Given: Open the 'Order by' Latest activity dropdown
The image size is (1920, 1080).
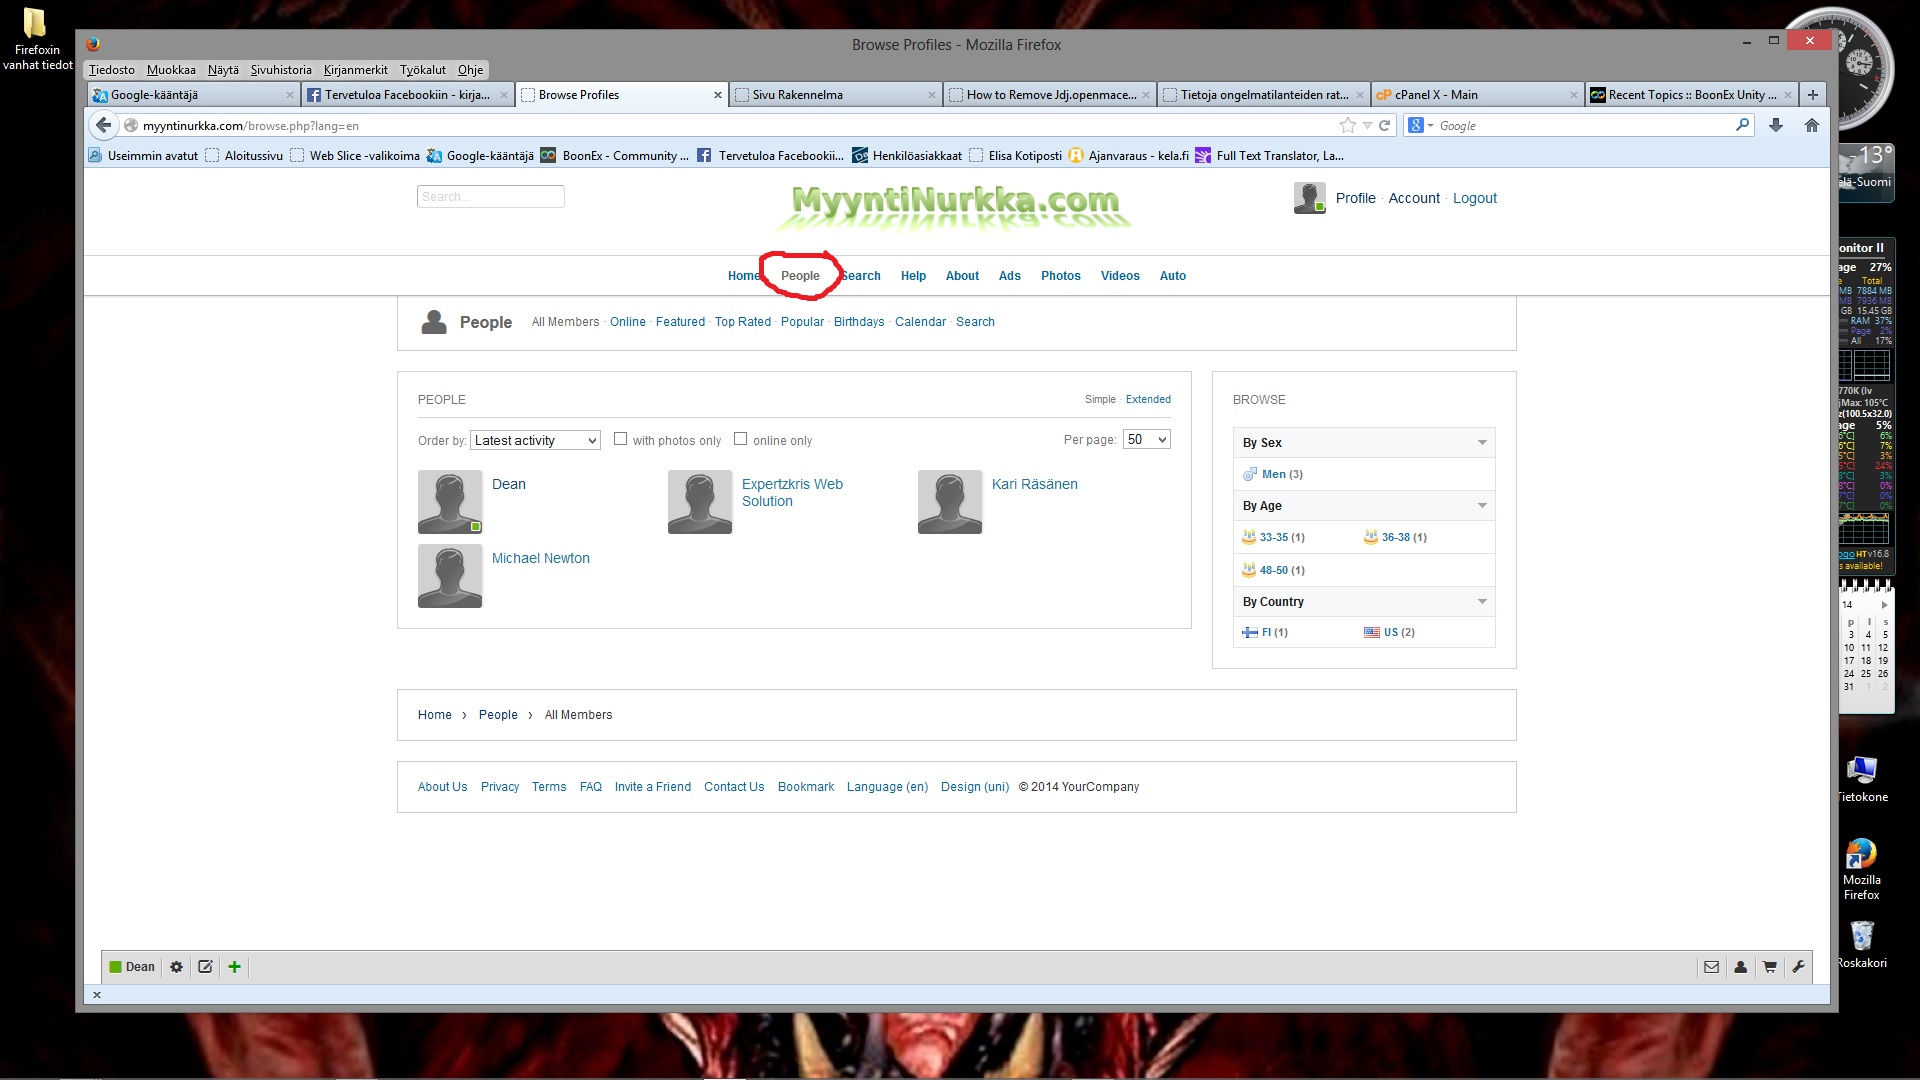Looking at the screenshot, I should click(535, 440).
